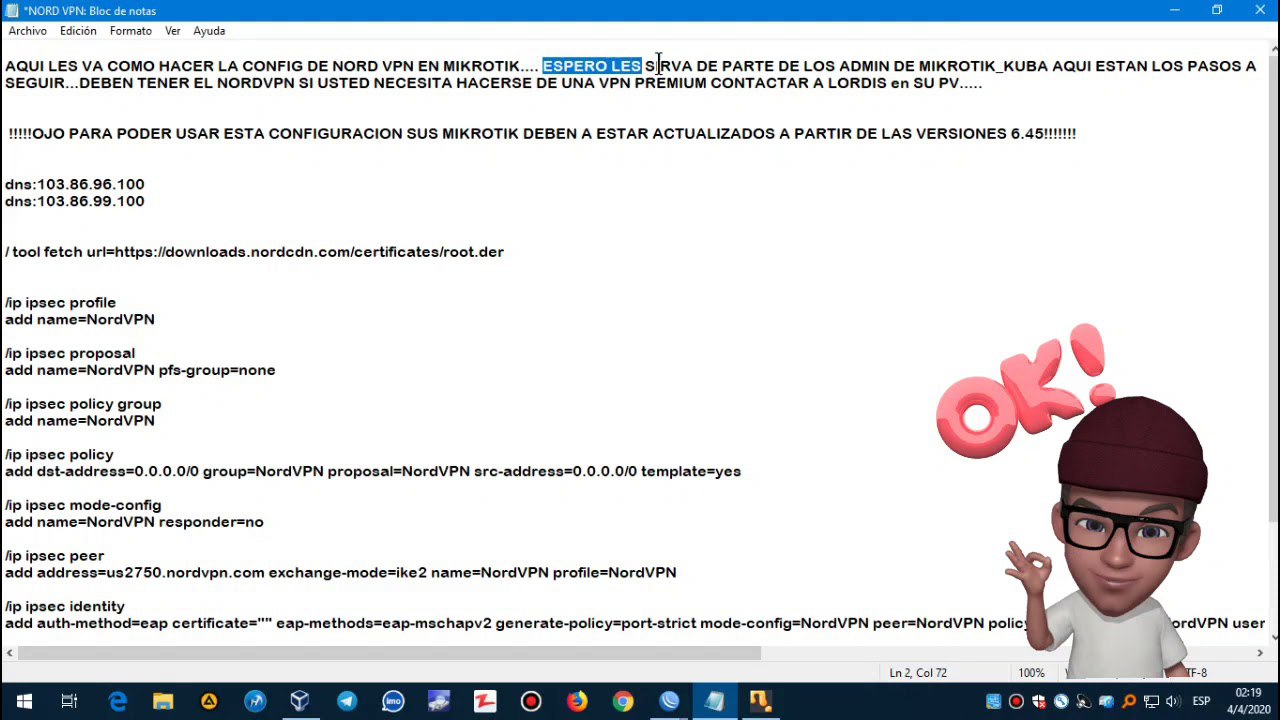1280x720 pixels.
Task: Click the line dns:103.86.96.100
Action: pos(75,184)
